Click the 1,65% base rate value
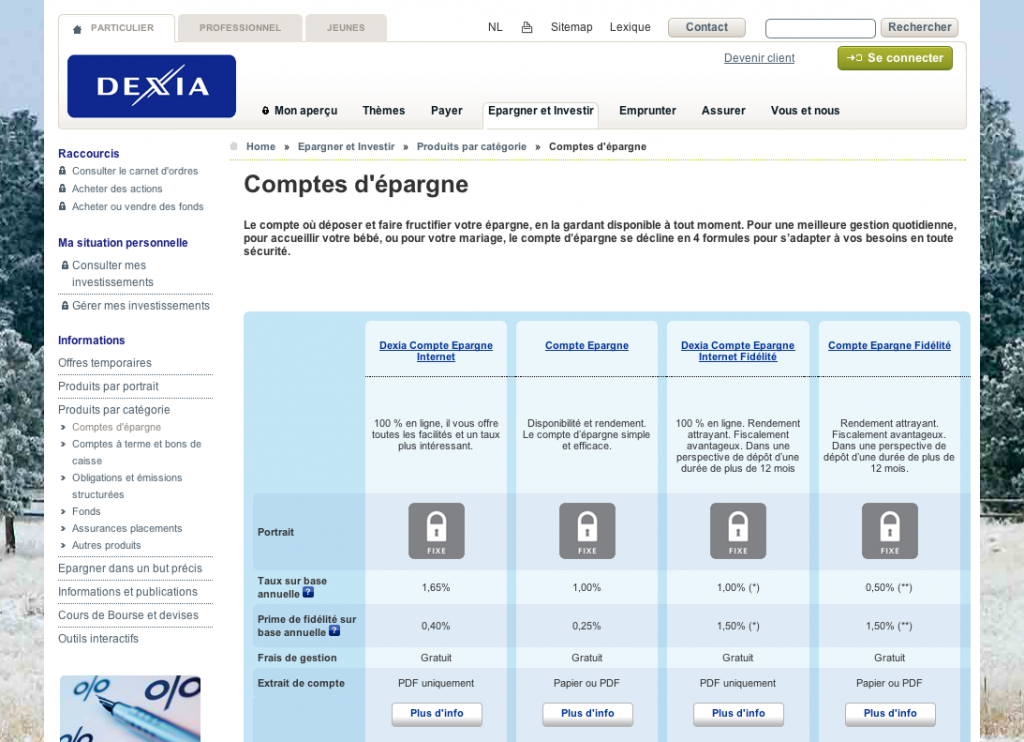 [x=436, y=588]
